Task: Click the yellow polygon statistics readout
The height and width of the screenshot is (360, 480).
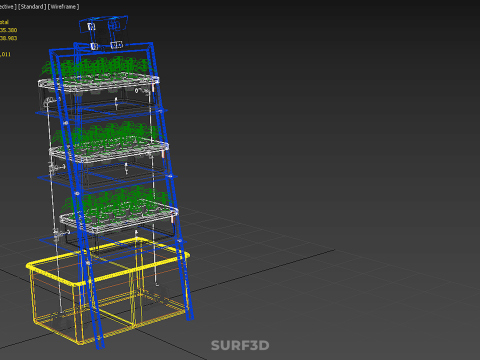Action: [x=8, y=38]
